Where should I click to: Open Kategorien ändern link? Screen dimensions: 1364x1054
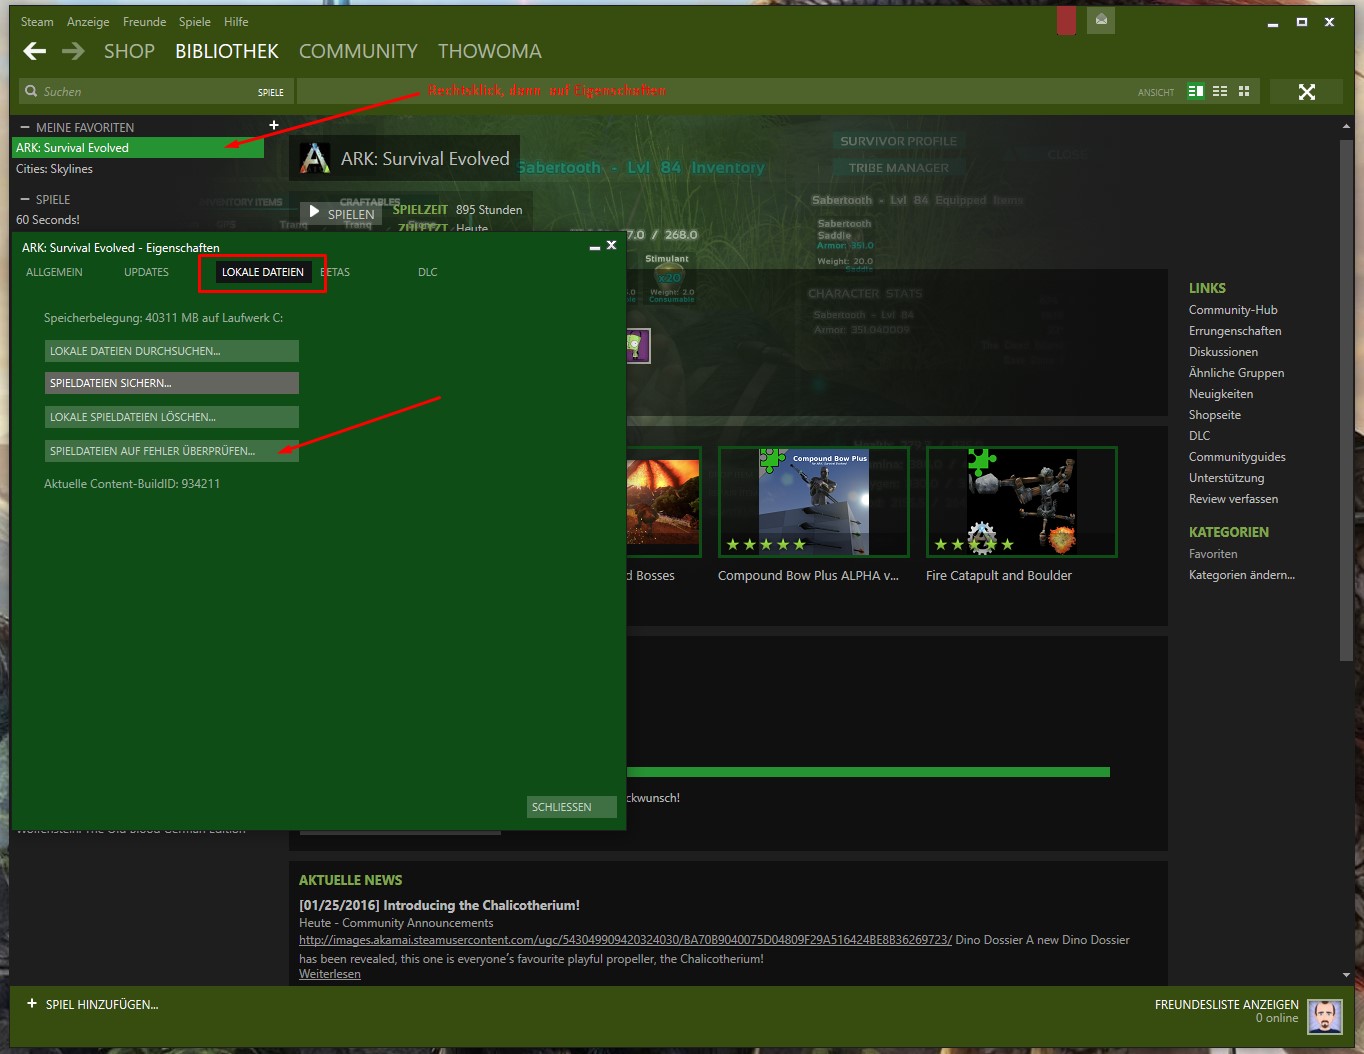(x=1241, y=575)
